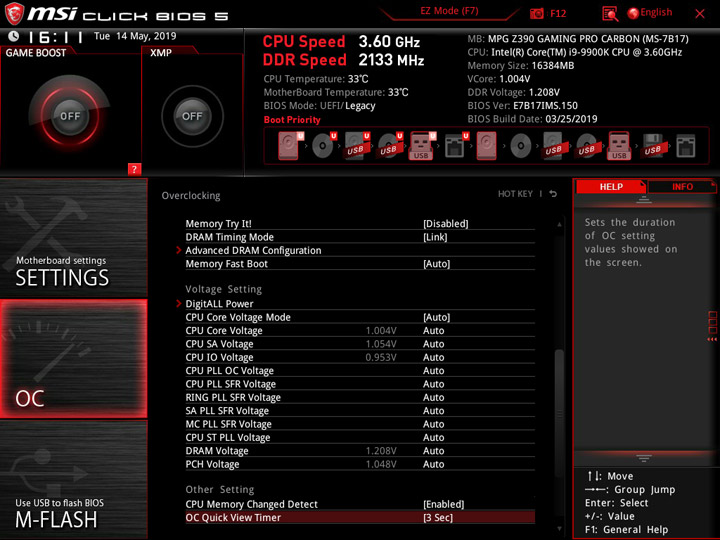This screenshot has width=720, height=540.
Task: Select the CPU PLL SFR Voltage Auto field
Action: click(x=433, y=384)
